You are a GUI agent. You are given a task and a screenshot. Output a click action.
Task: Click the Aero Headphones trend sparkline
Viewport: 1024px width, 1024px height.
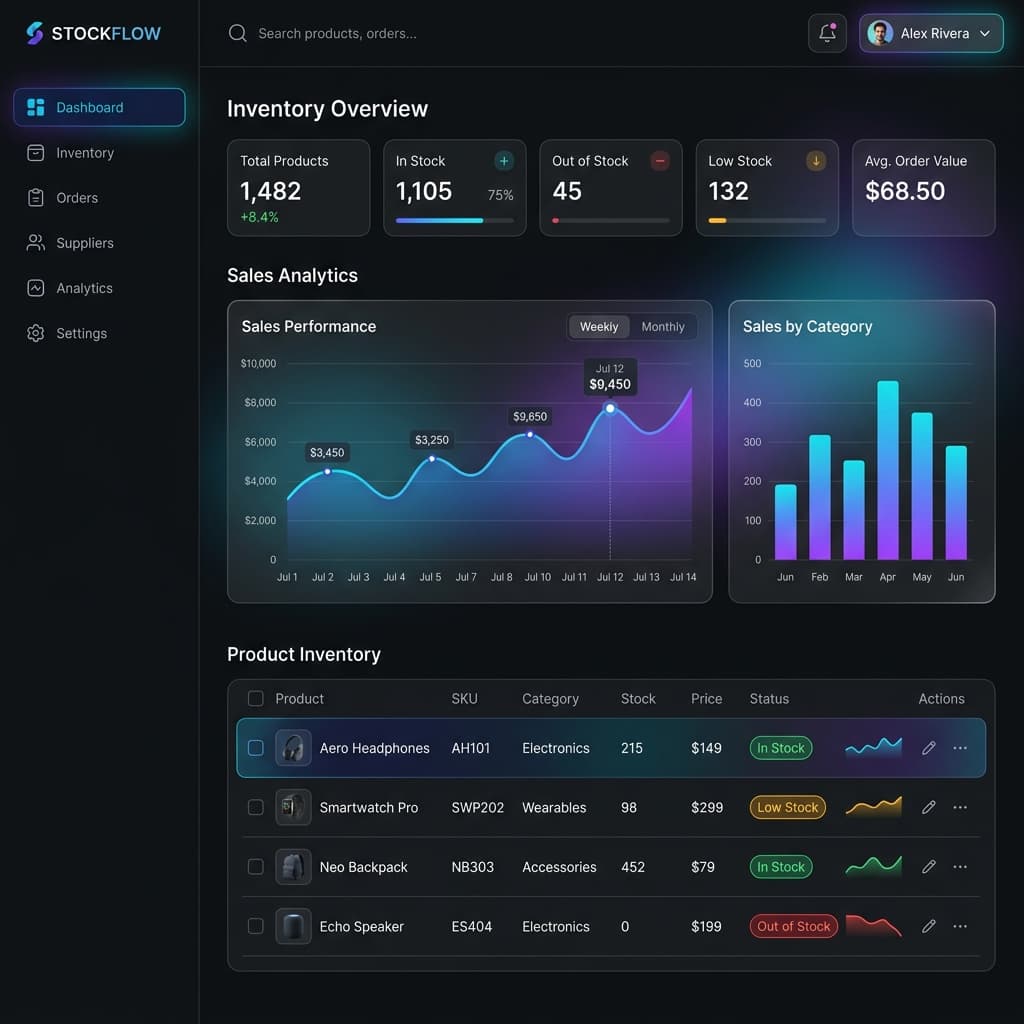[874, 746]
